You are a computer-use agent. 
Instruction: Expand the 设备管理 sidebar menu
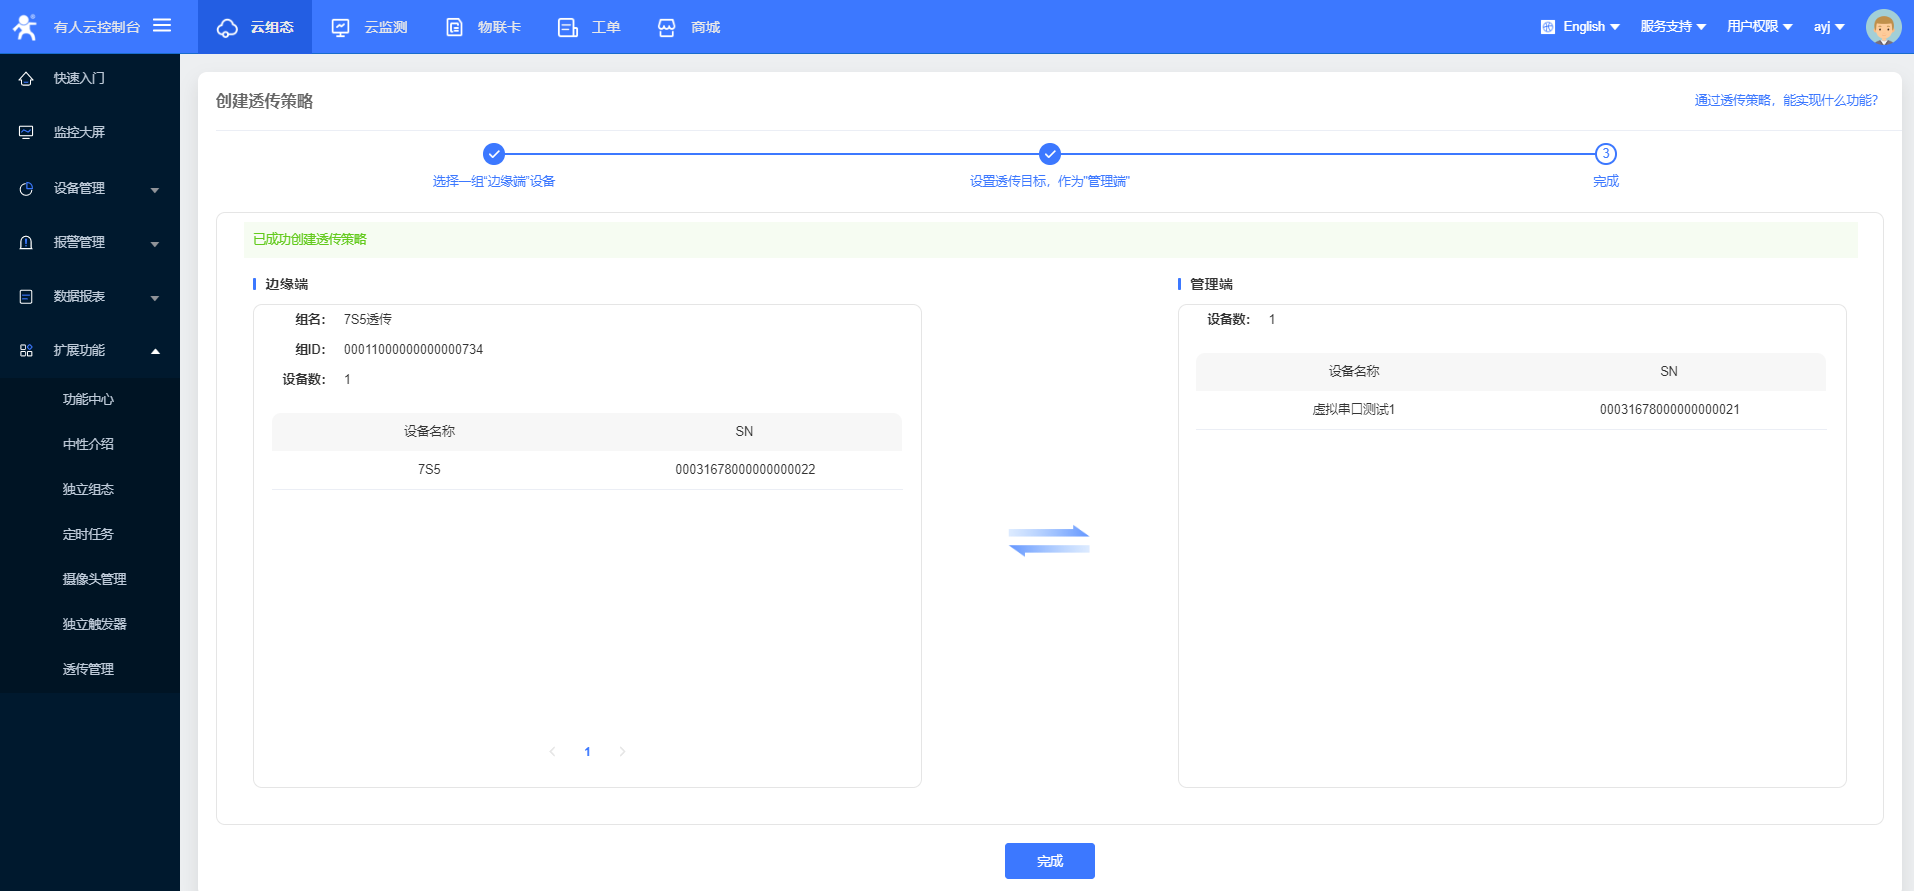(x=90, y=189)
